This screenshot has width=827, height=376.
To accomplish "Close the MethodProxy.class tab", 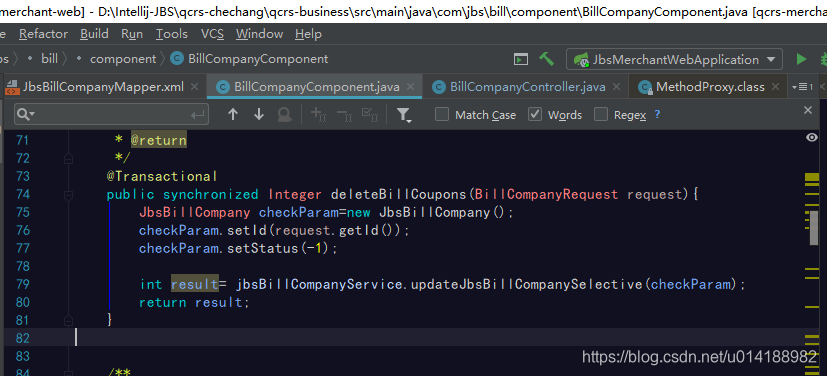I will pyautogui.click(x=775, y=87).
